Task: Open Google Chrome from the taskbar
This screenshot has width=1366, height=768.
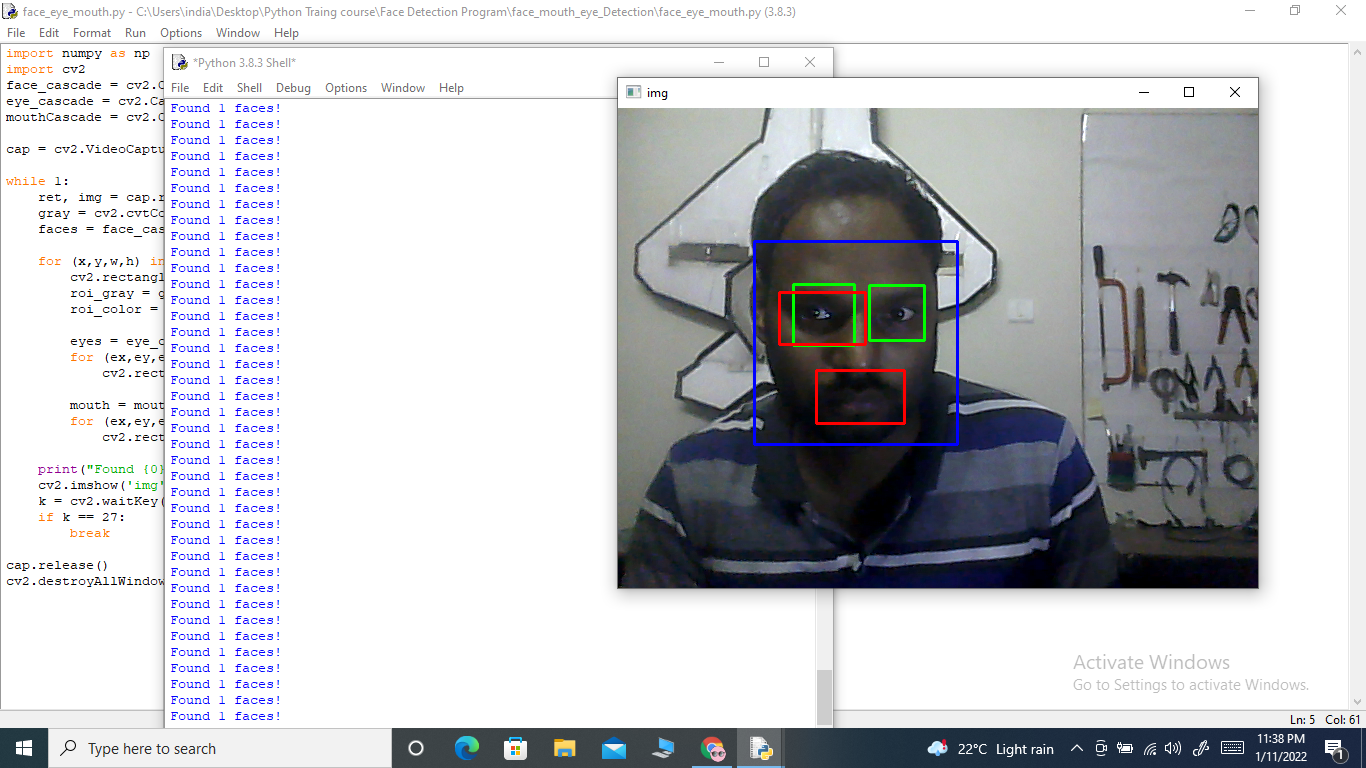Action: click(x=713, y=748)
